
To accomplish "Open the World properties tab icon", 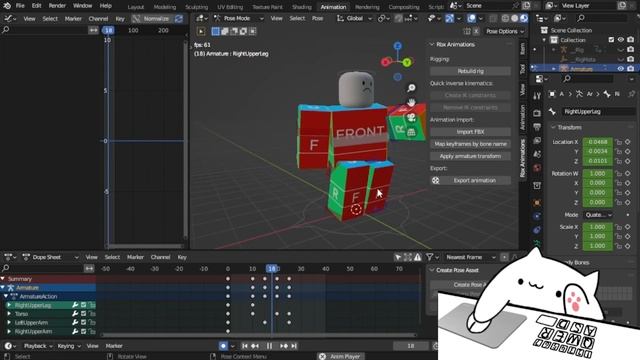I will (537, 168).
